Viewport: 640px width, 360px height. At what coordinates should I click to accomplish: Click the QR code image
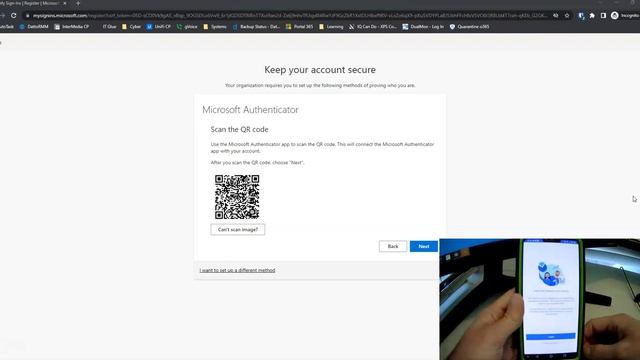pyautogui.click(x=237, y=197)
